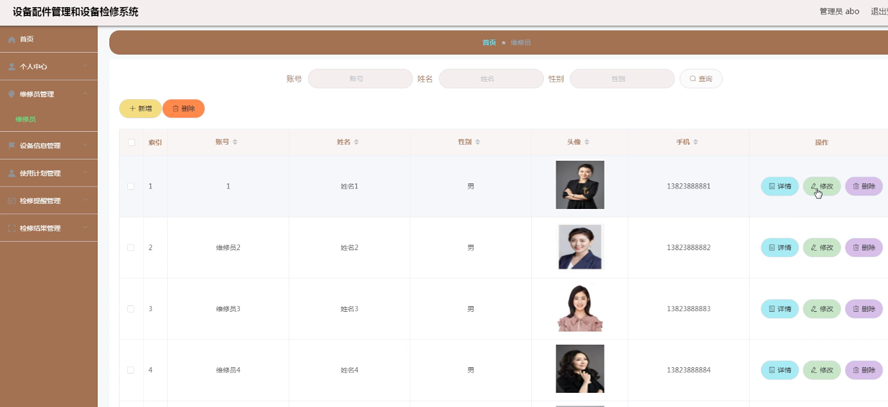This screenshot has width=888, height=407.
Task: Tick the select-all checkbox in table header
Action: pos(131,142)
